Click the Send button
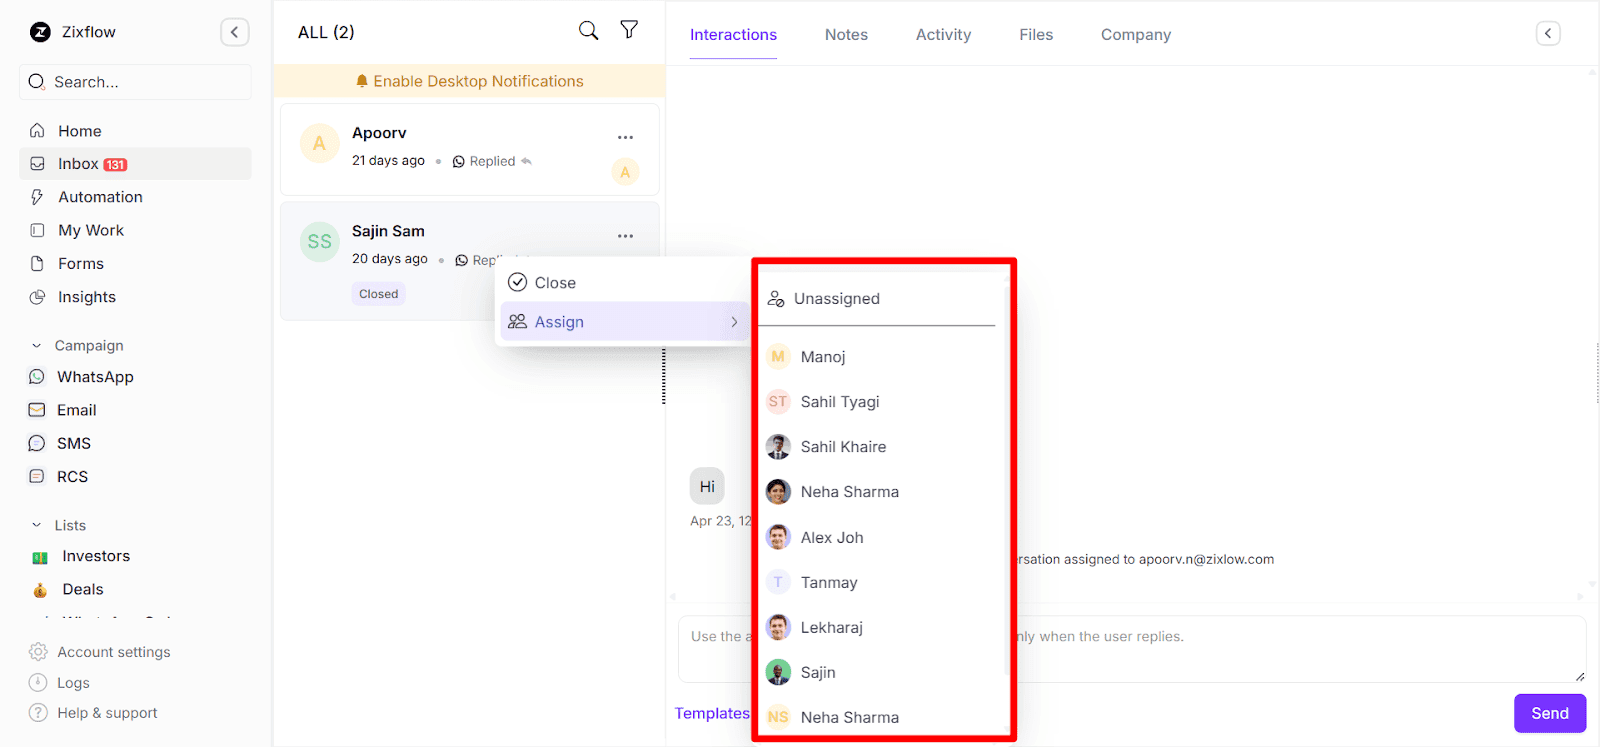 [x=1550, y=713]
